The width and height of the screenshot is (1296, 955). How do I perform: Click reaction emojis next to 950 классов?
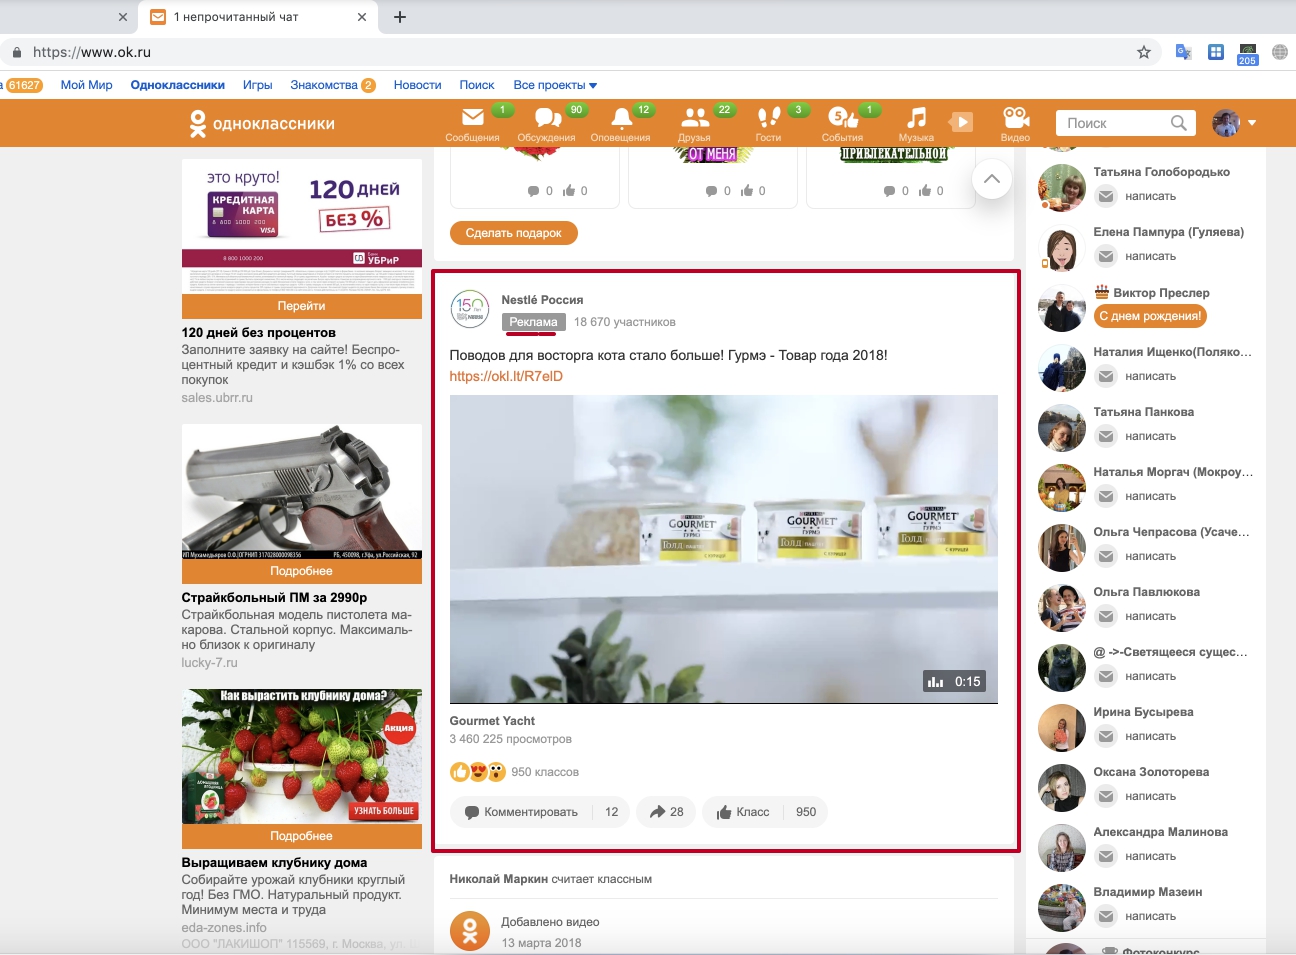point(478,772)
